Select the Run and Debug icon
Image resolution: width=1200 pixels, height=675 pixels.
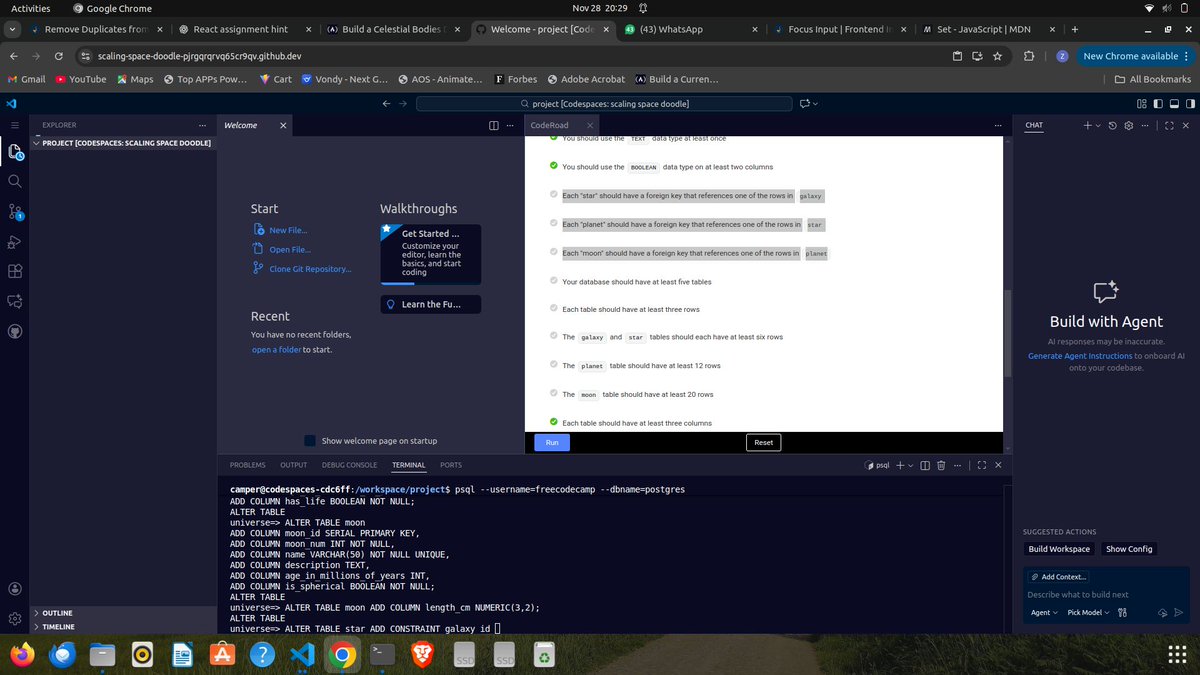pyautogui.click(x=14, y=241)
